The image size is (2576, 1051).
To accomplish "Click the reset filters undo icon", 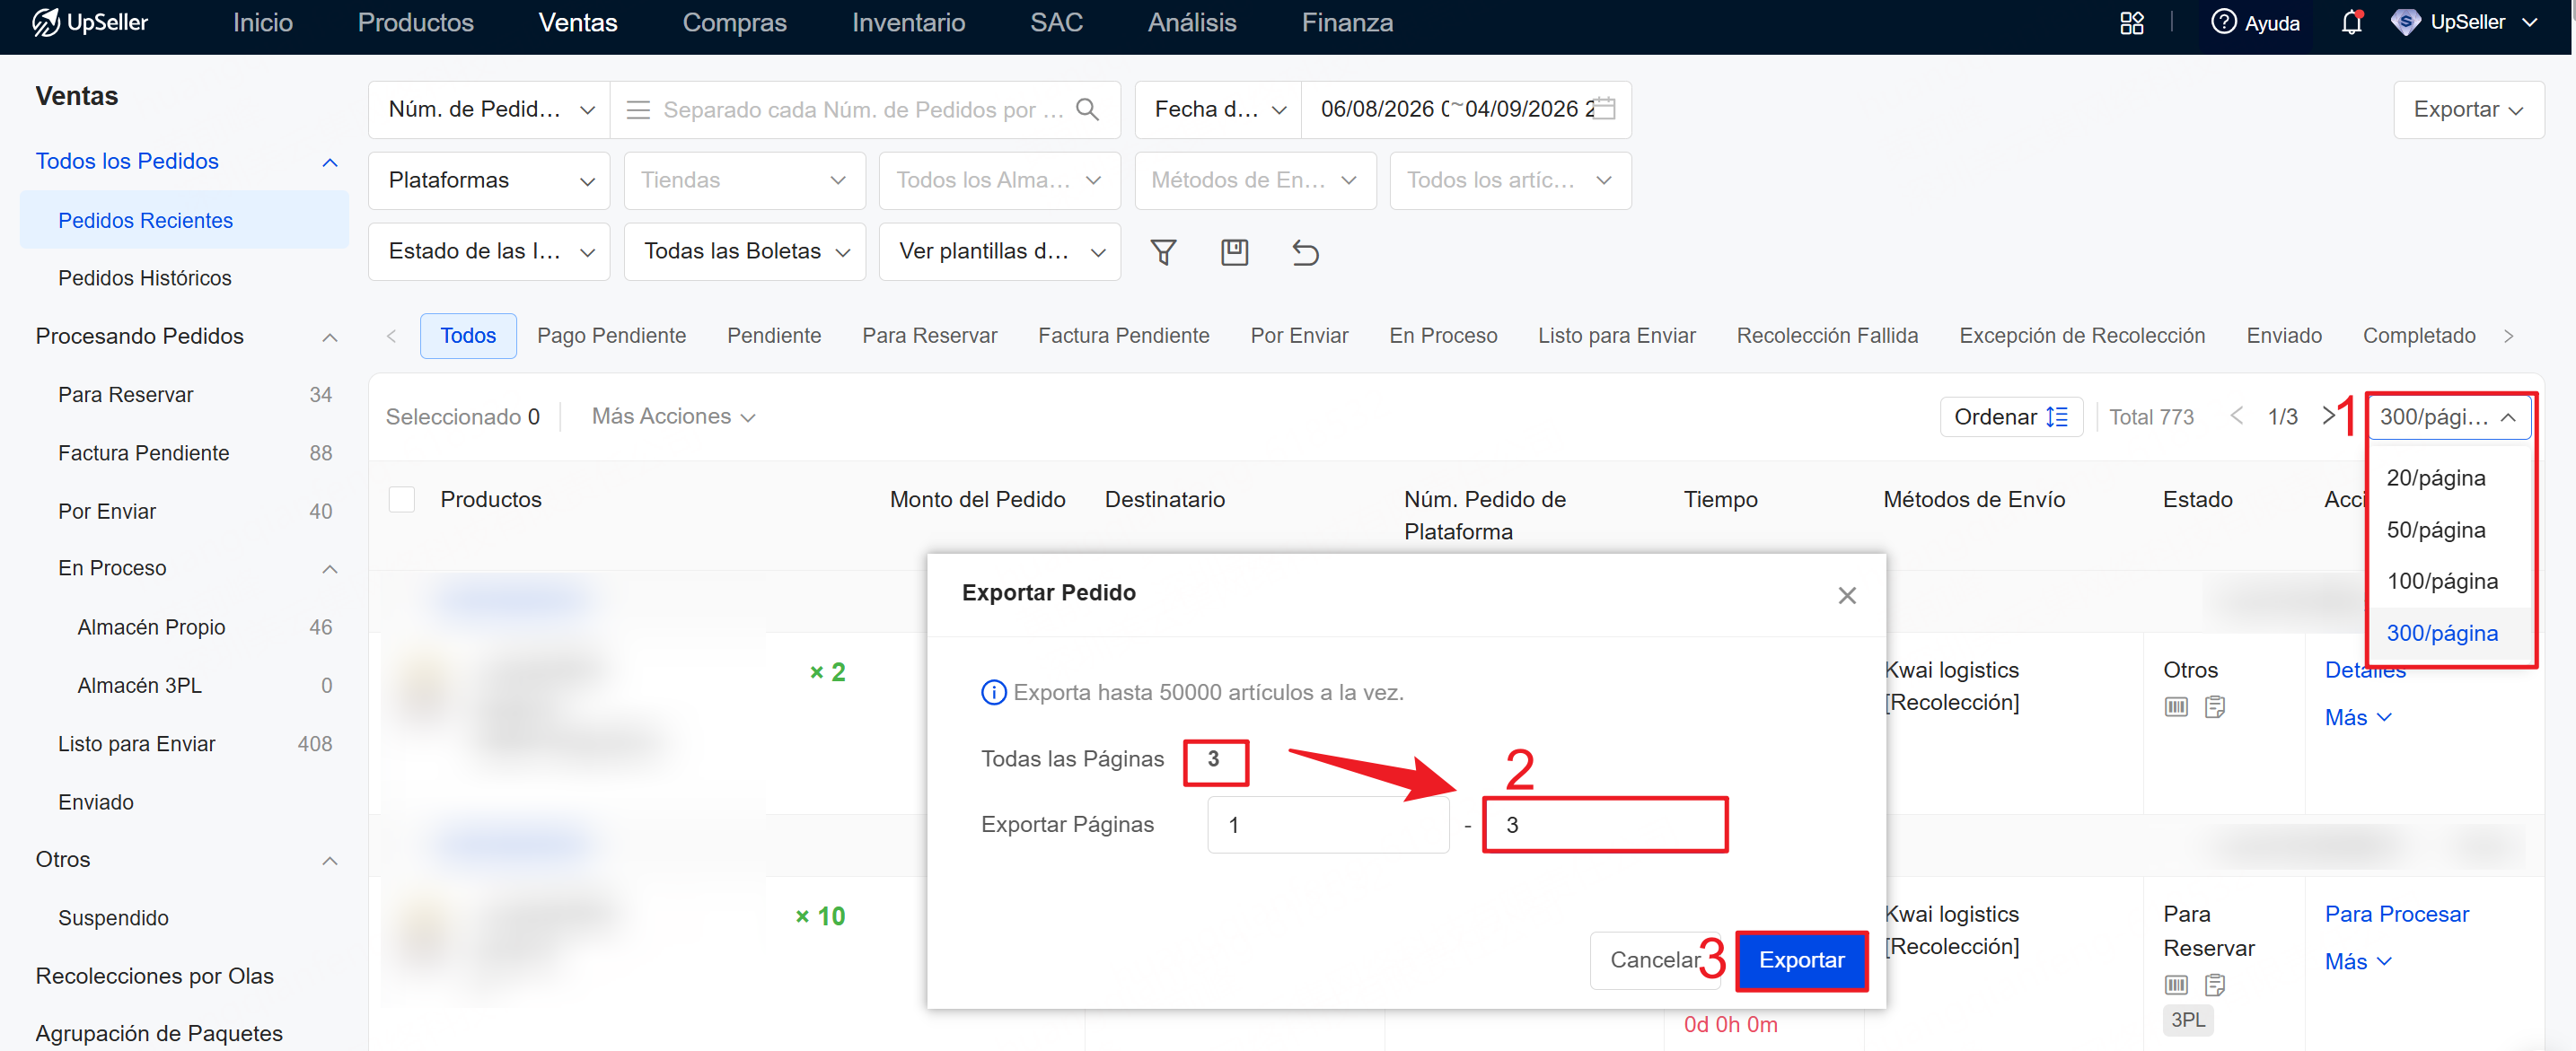I will [x=1305, y=252].
